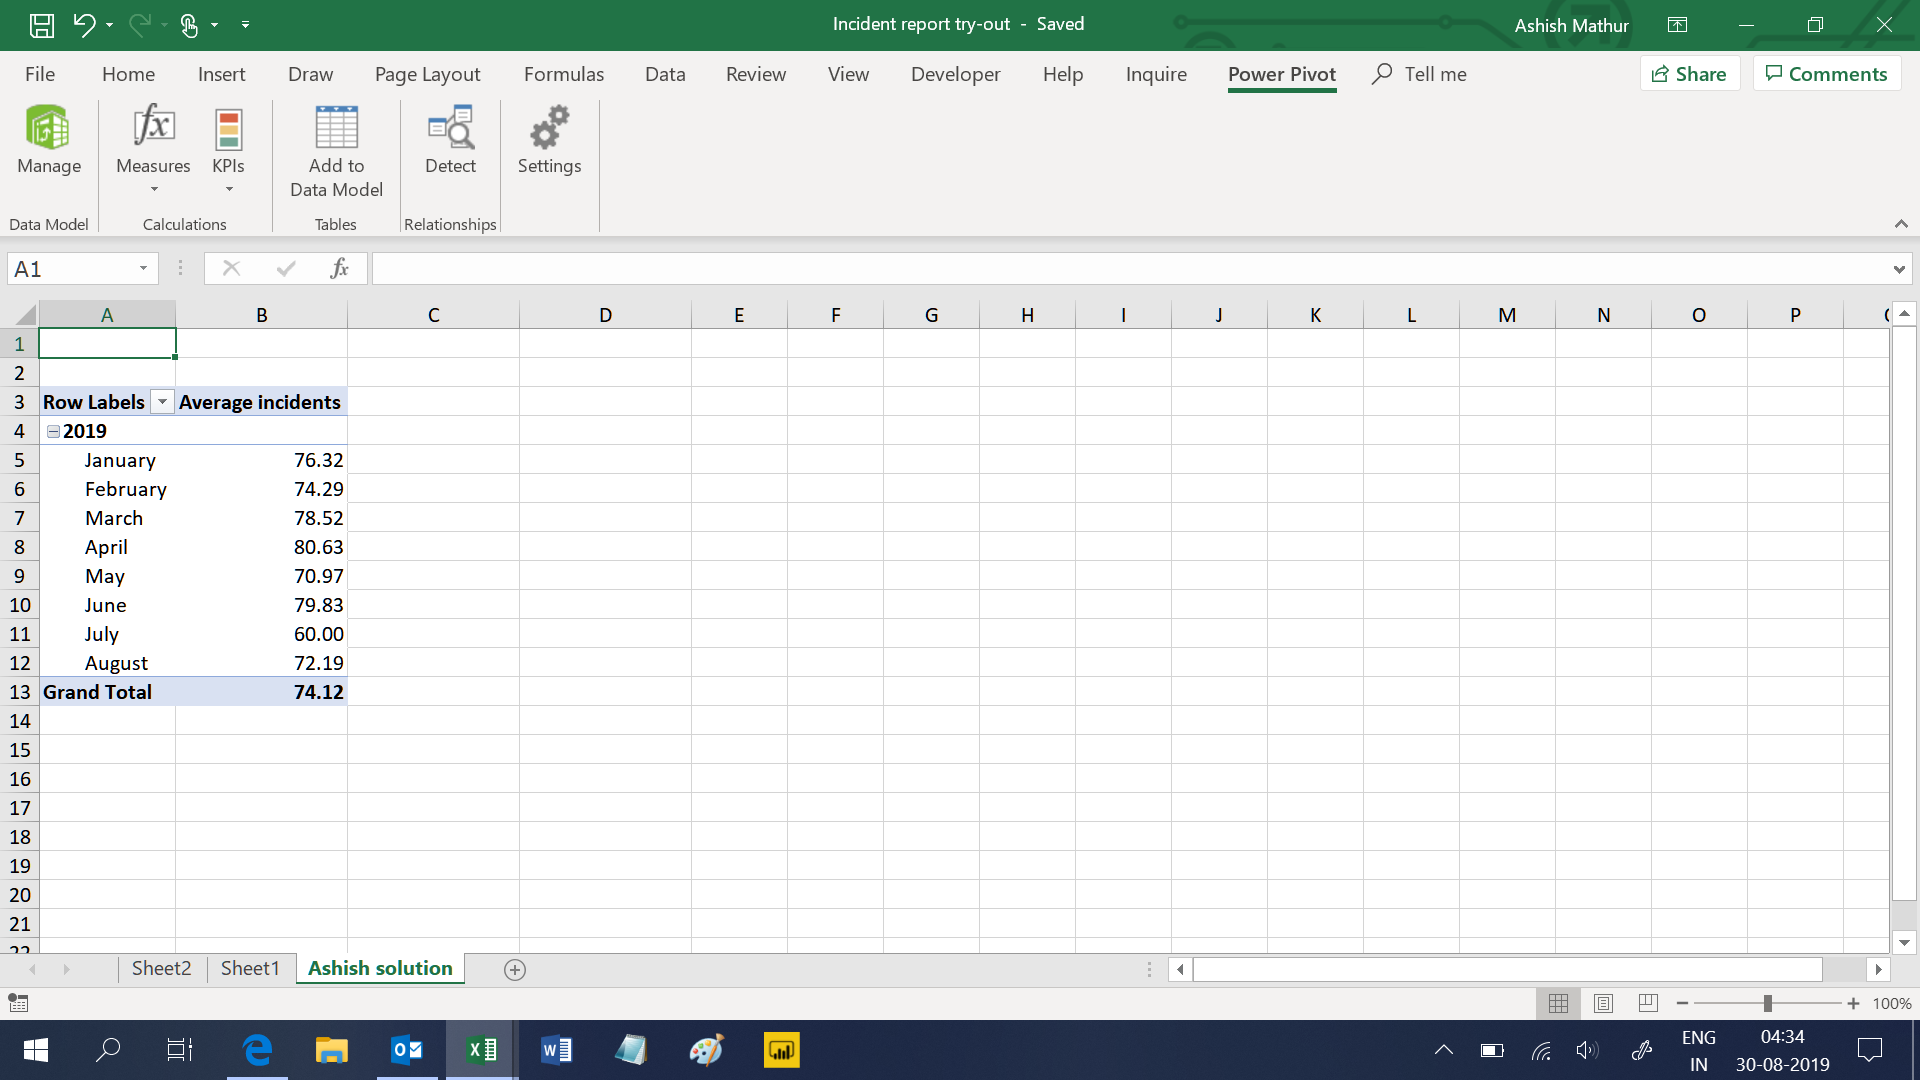
Task: Open the Formulas ribbon tab
Action: [x=563, y=74]
